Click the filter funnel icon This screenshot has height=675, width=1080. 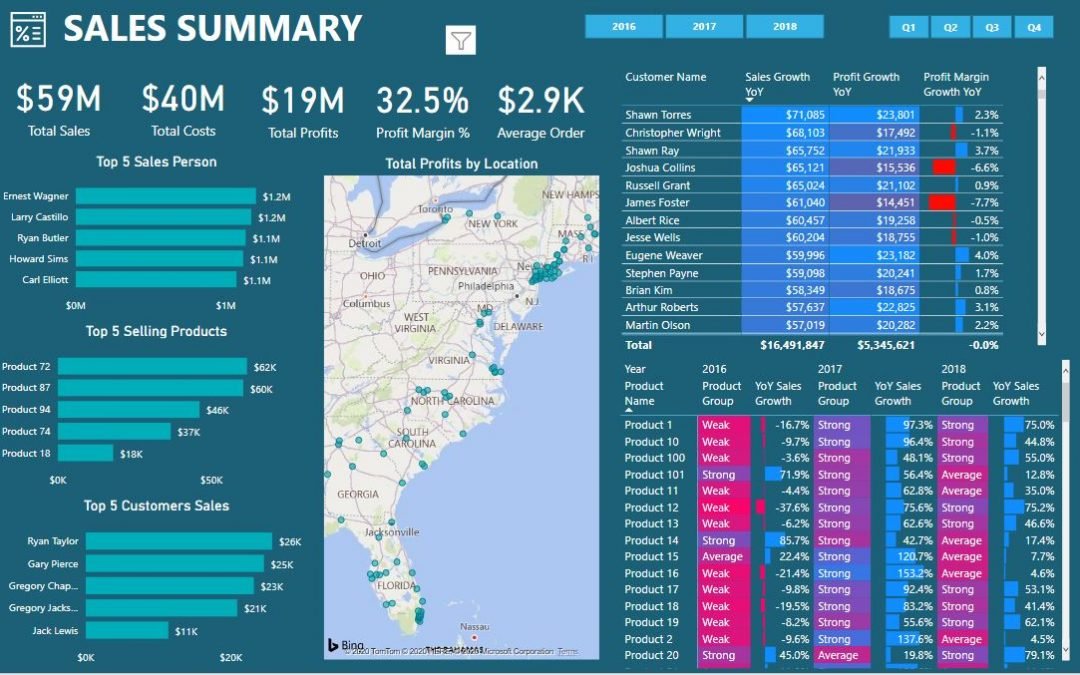(x=461, y=41)
